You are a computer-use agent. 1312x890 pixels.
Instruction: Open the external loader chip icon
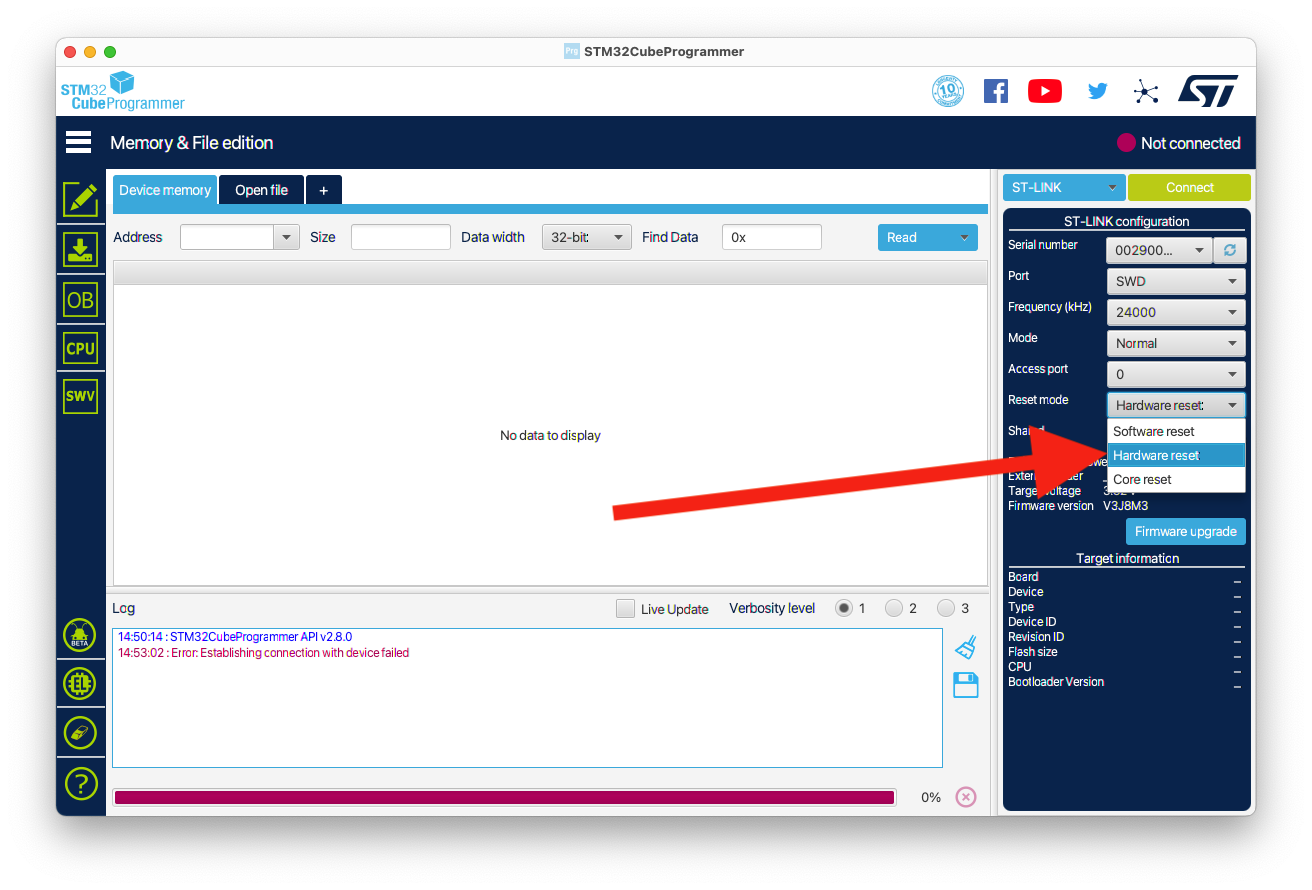pyautogui.click(x=80, y=684)
